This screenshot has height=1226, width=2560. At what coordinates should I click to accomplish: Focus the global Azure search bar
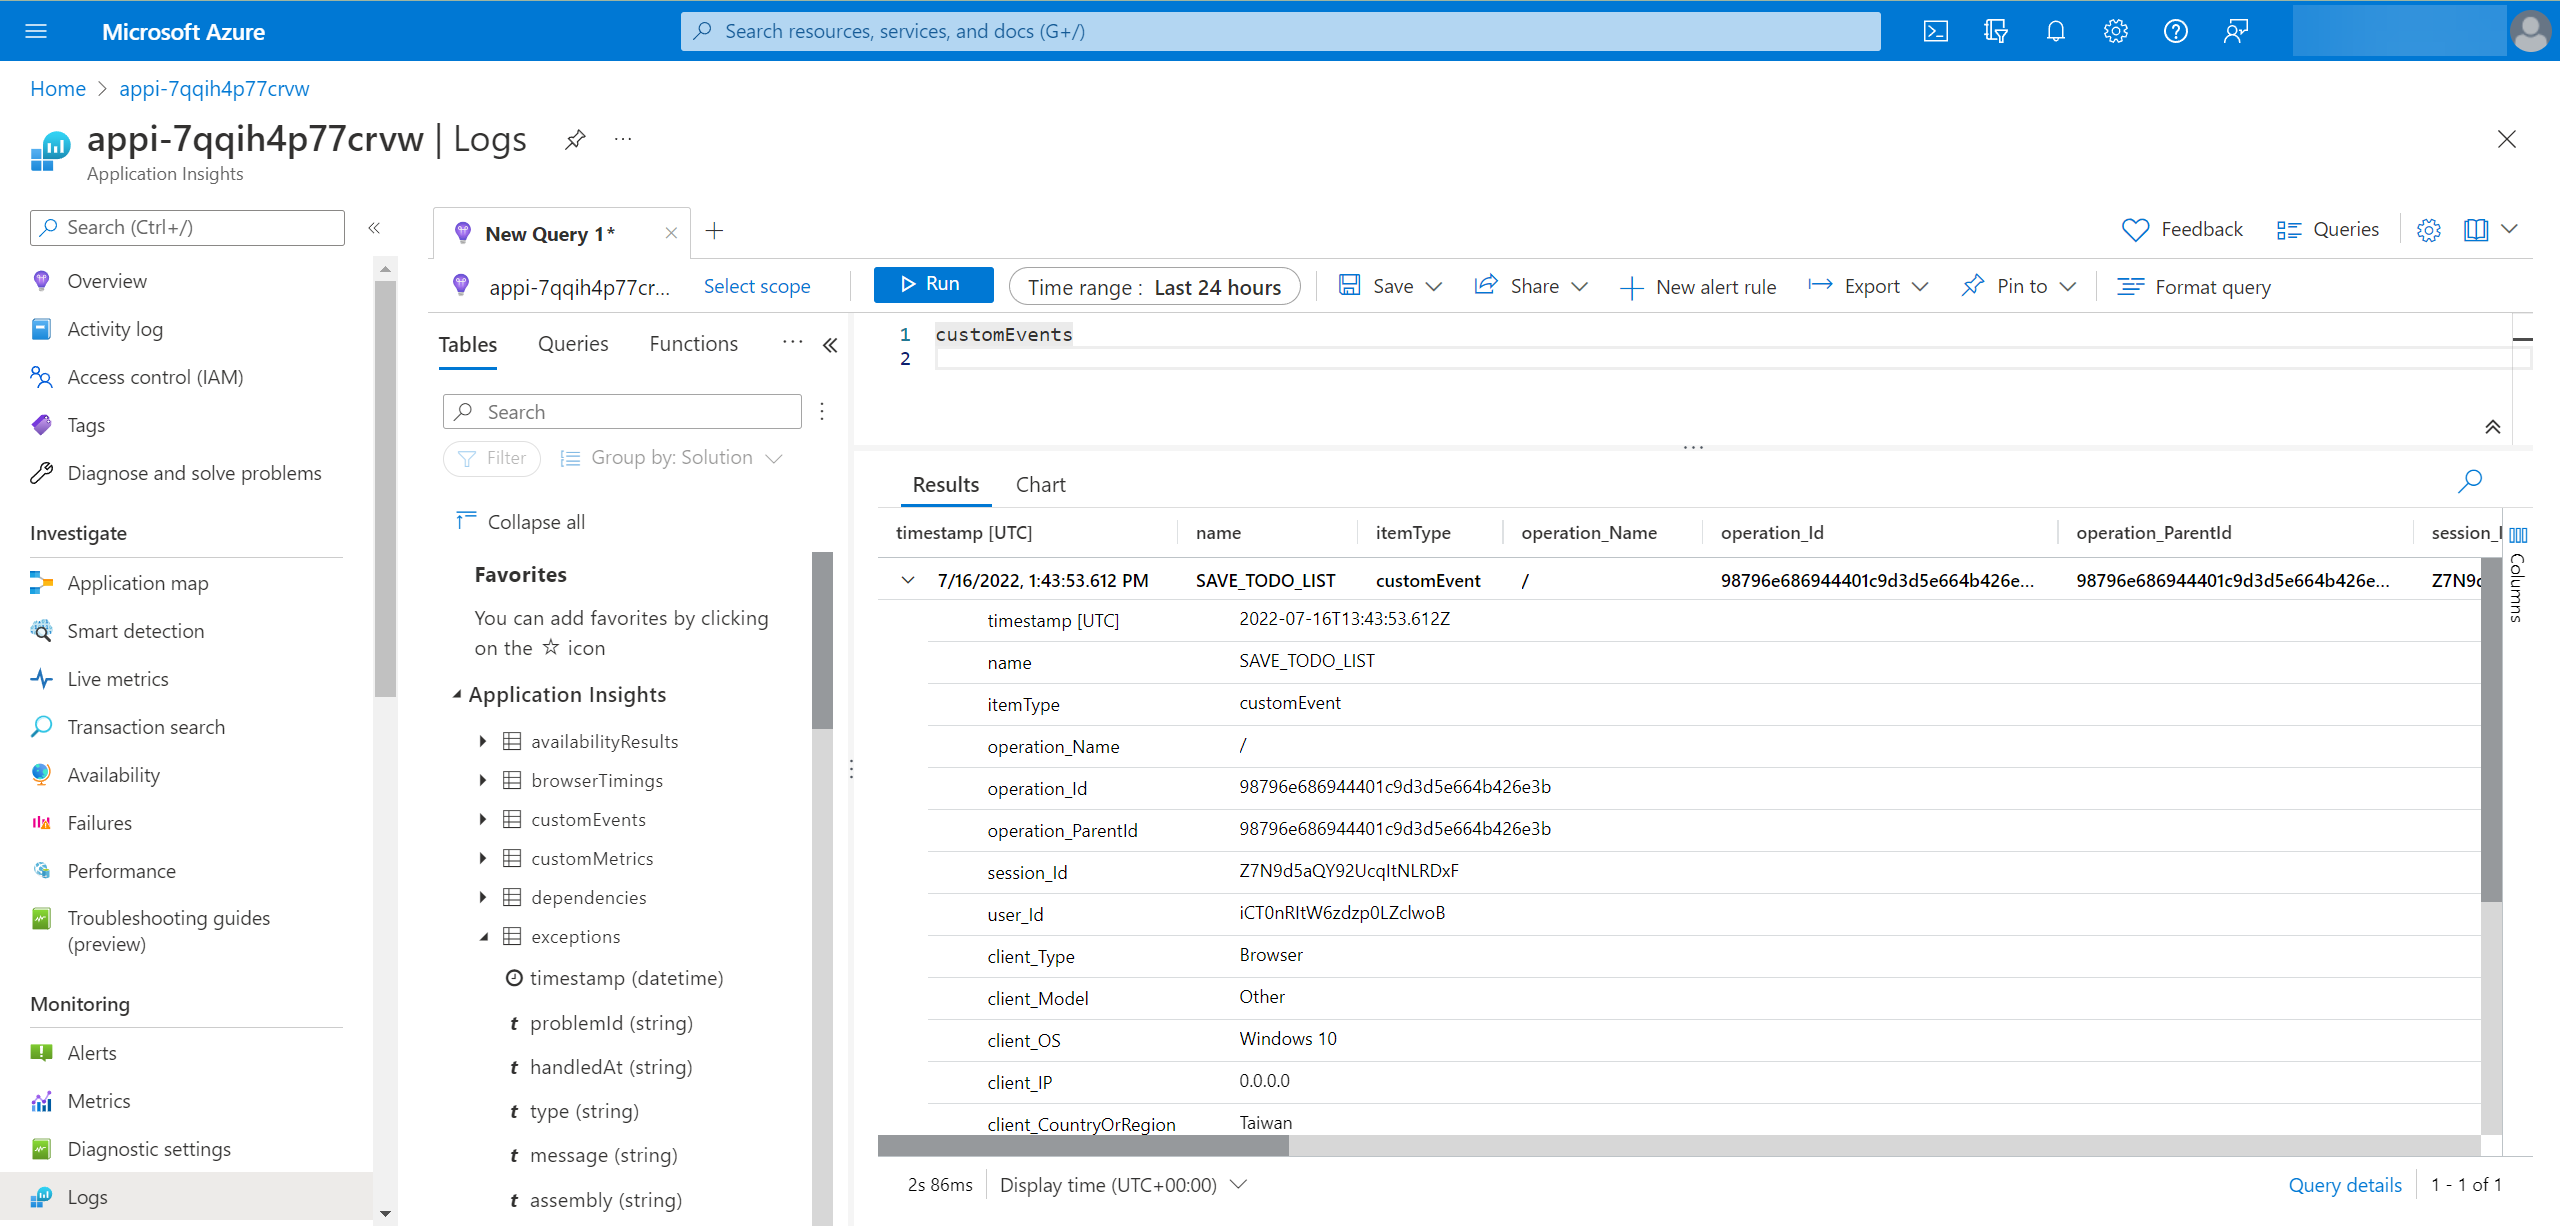1280,31
